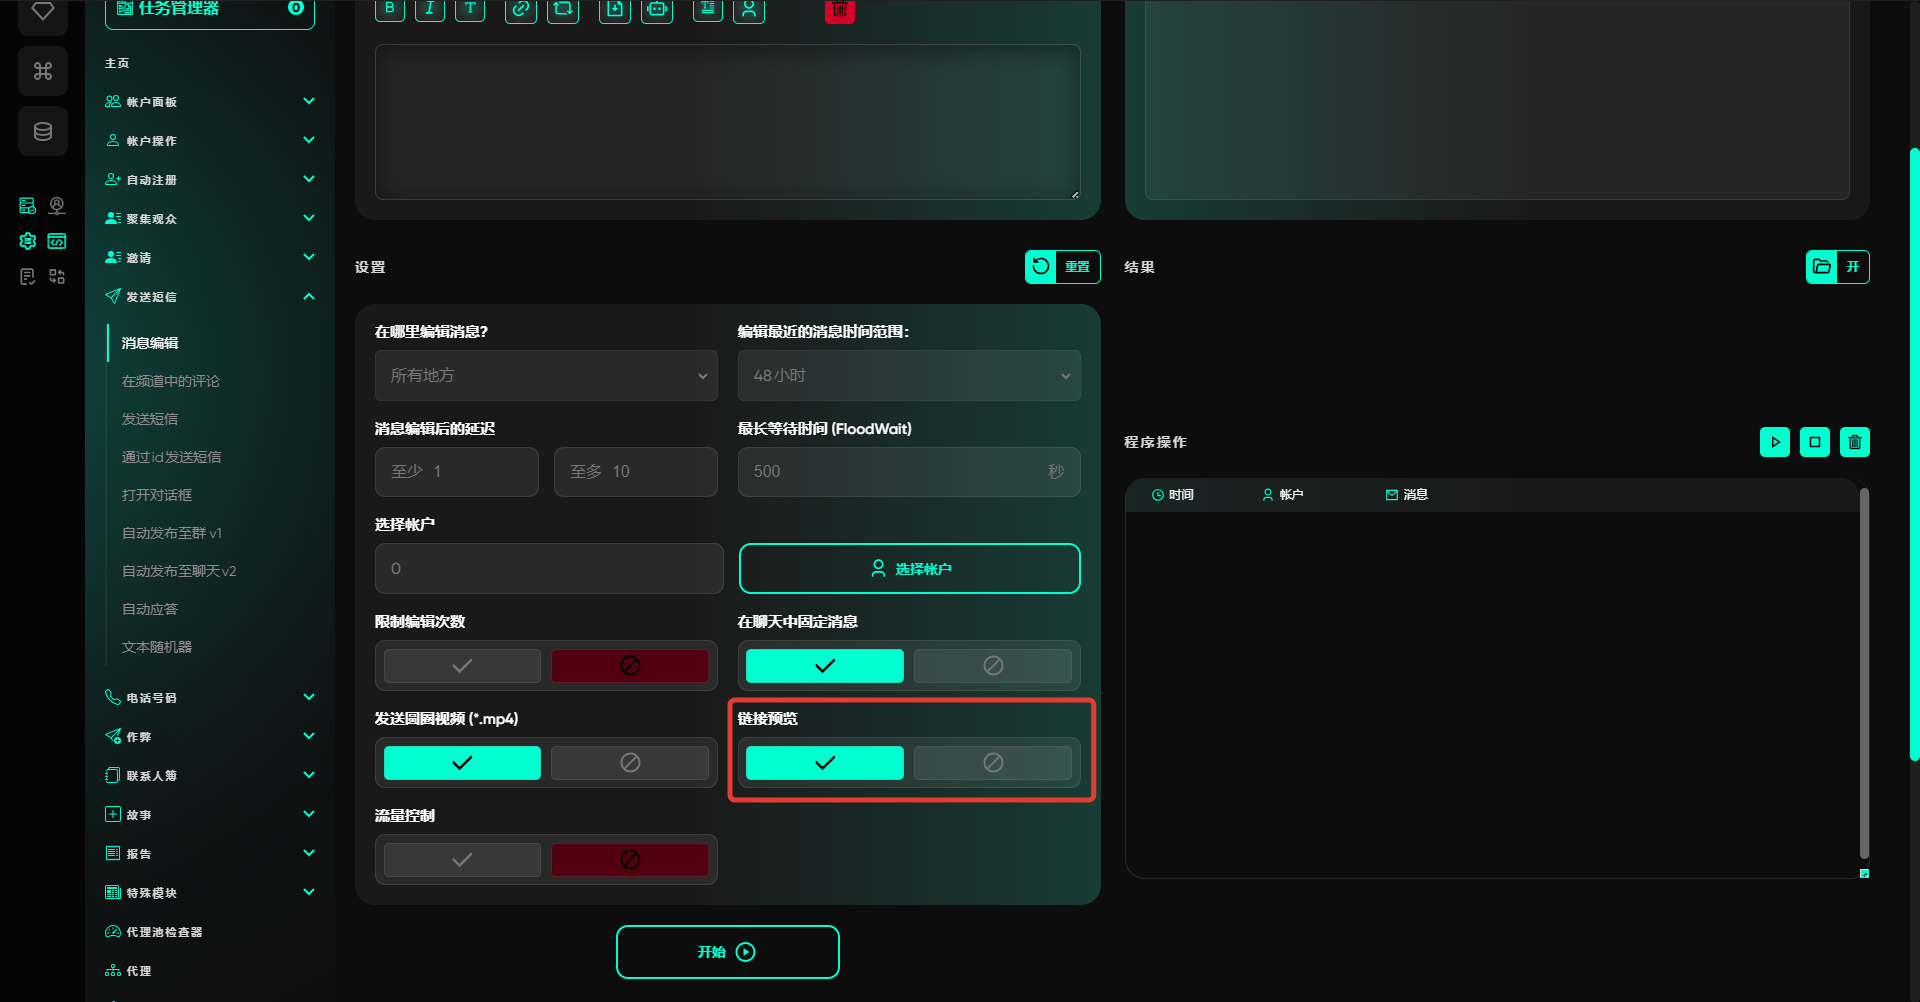The width and height of the screenshot is (1920, 1002).
Task: Disable 链接预览 with its prohibit toggle
Action: tap(992, 763)
